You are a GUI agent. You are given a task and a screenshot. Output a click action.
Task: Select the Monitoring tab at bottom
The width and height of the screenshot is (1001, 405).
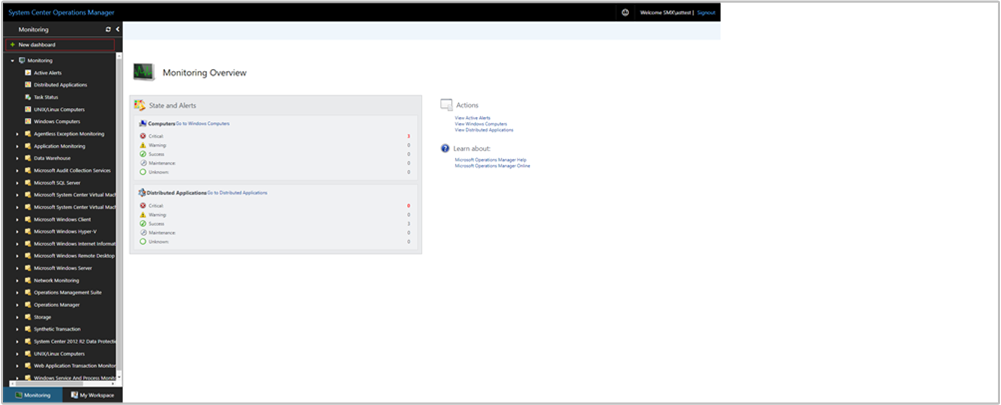32,395
